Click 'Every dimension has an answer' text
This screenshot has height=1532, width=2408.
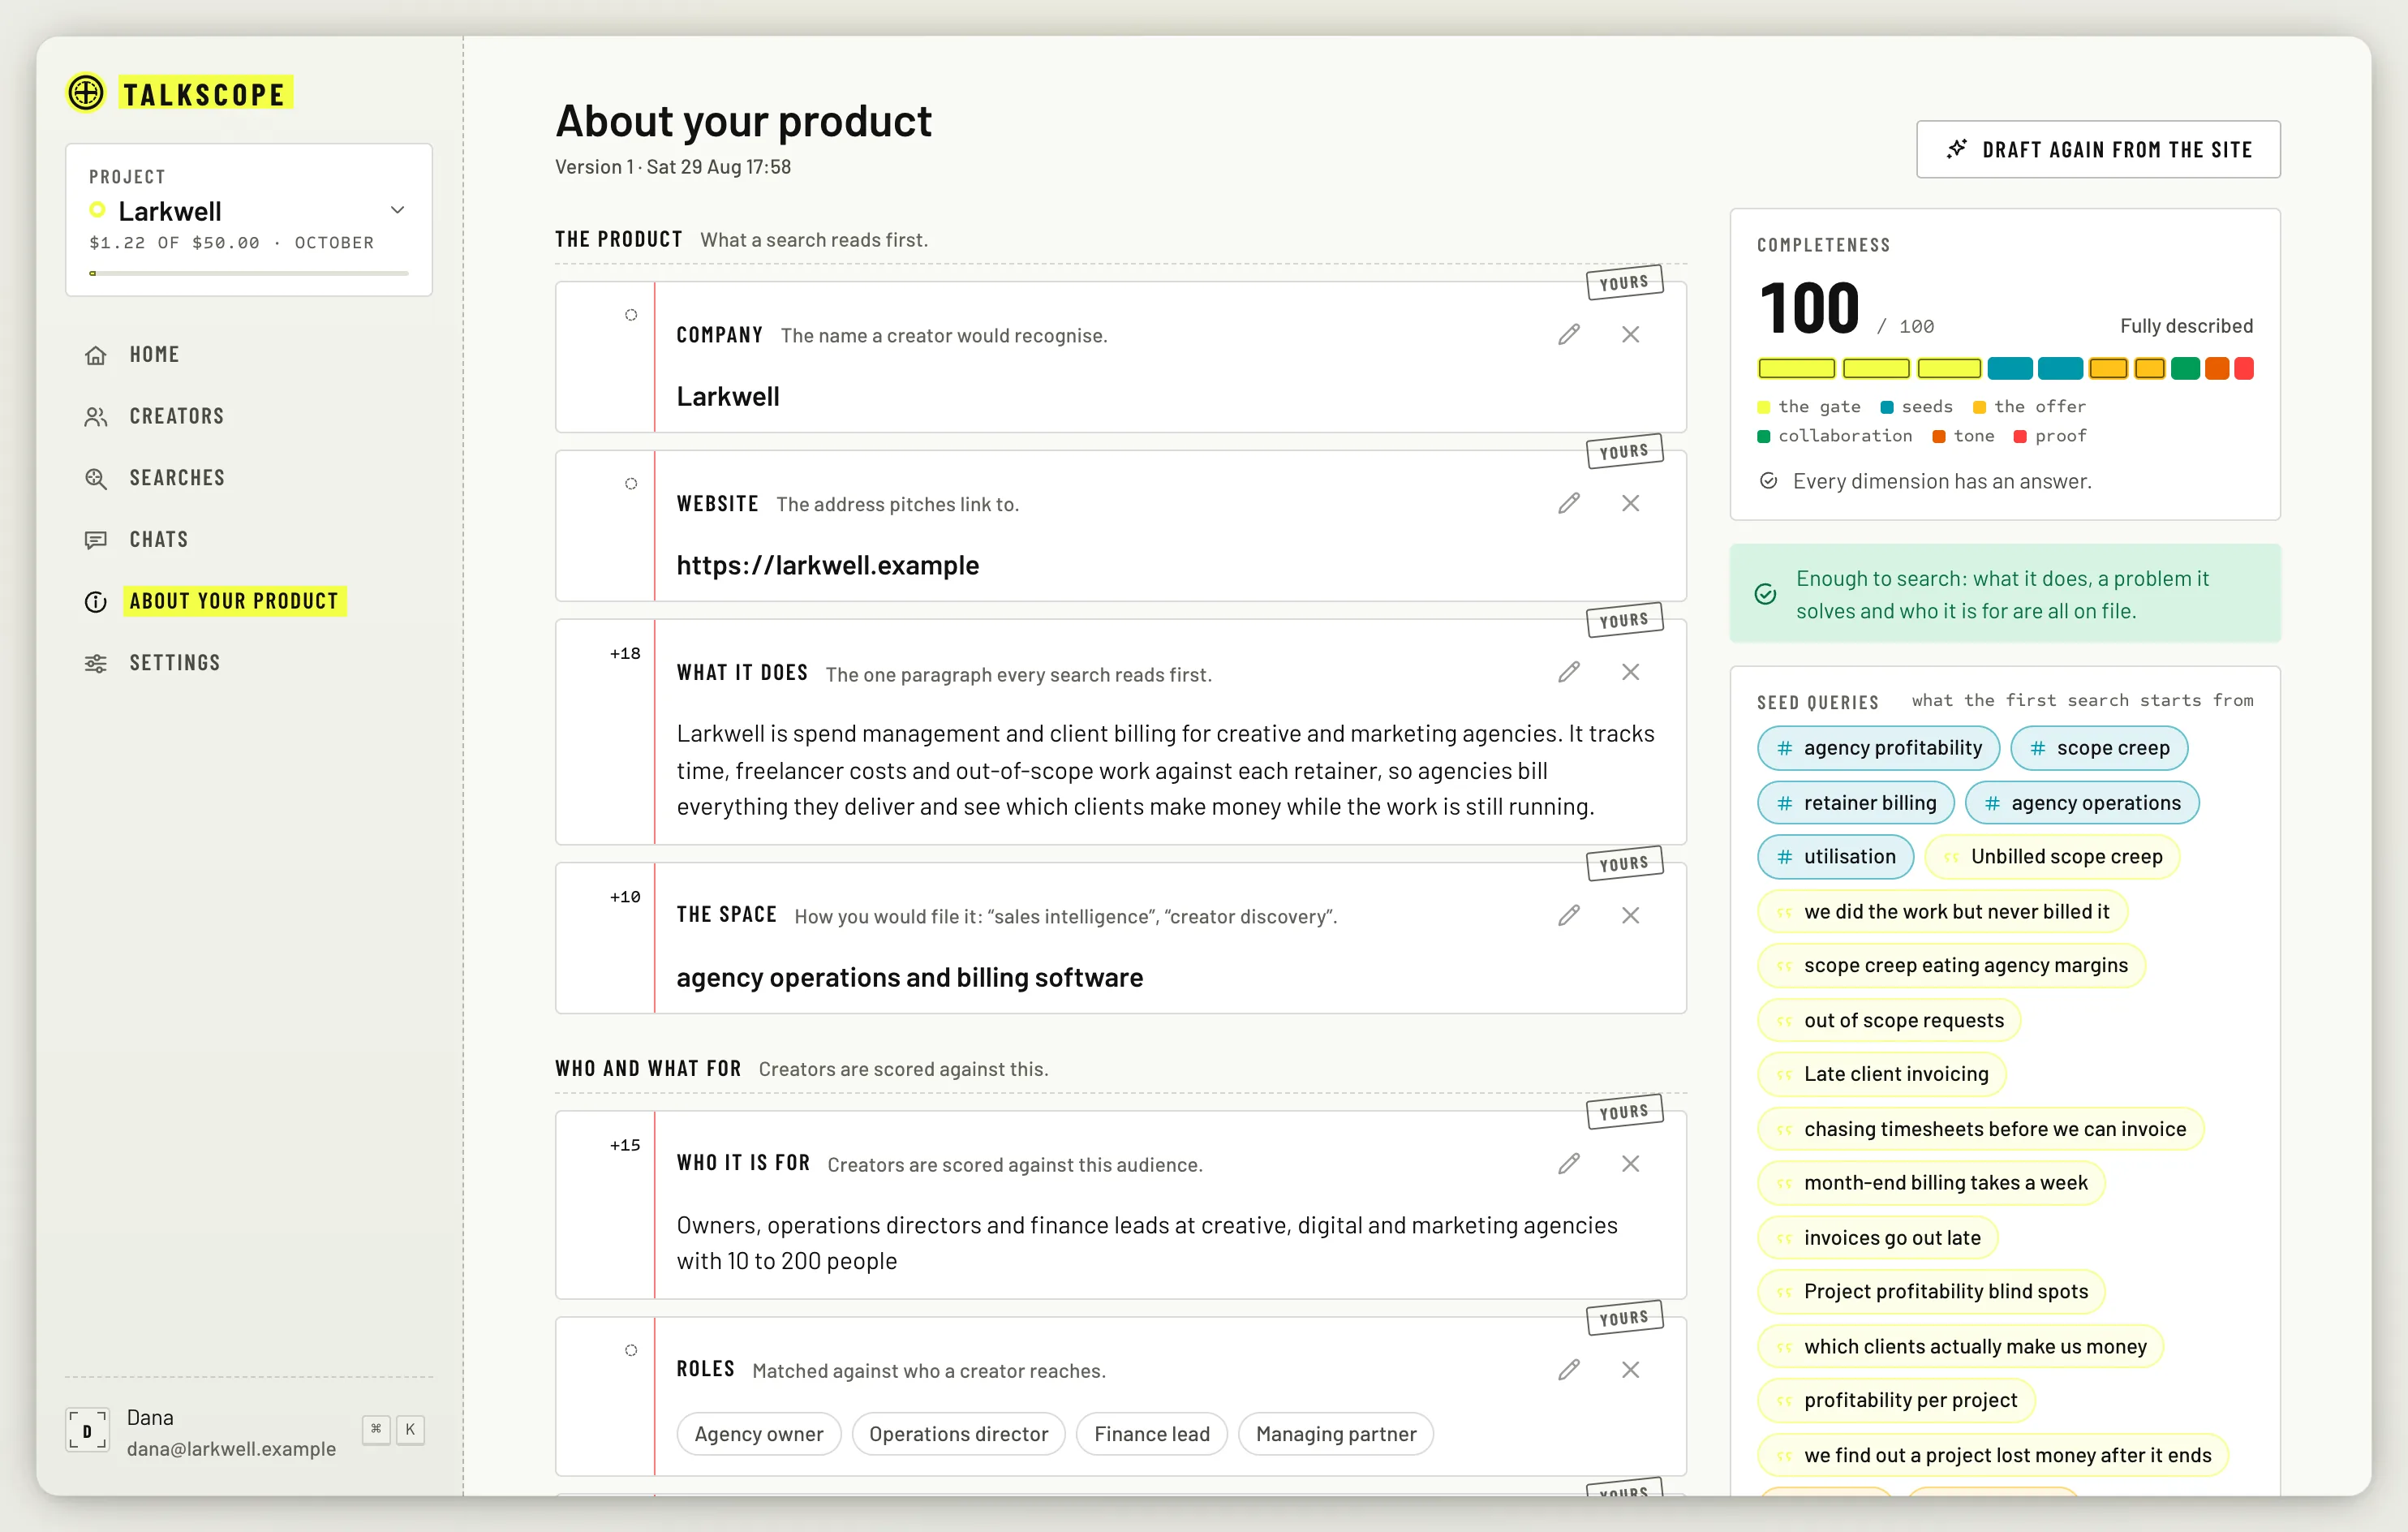click(1942, 482)
